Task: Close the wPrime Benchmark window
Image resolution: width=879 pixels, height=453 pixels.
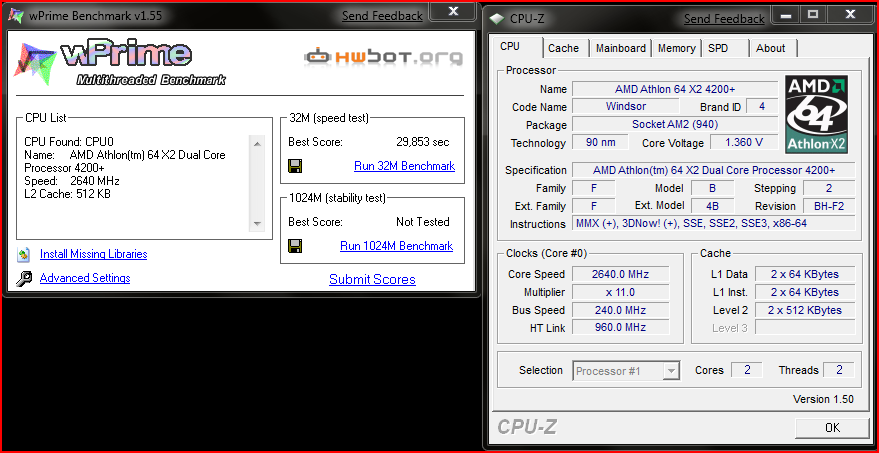Action: tap(454, 11)
